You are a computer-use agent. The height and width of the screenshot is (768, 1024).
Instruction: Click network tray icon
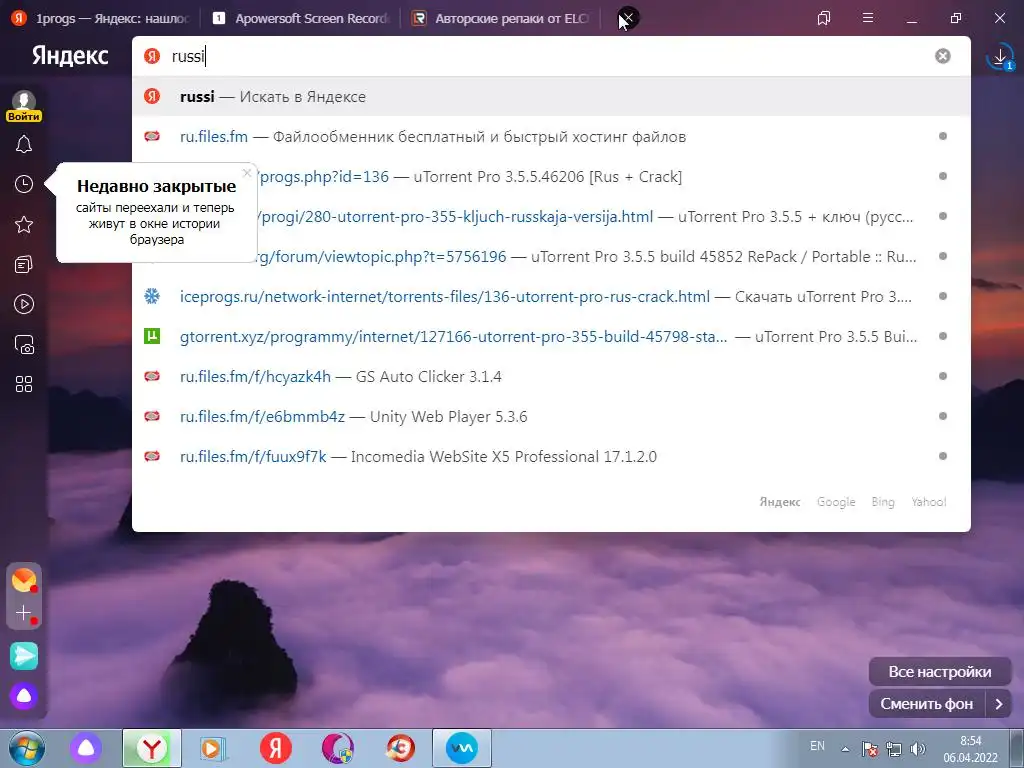(894, 749)
